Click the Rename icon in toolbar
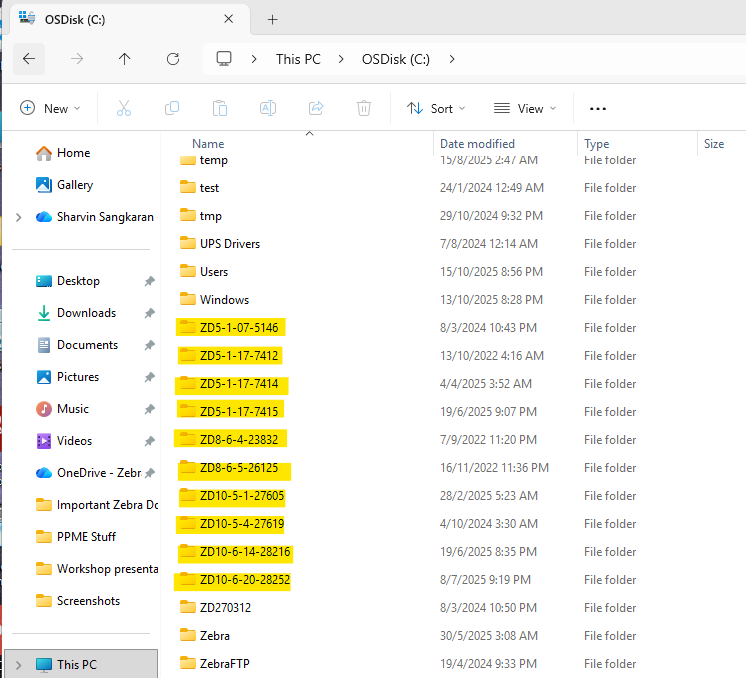Image resolution: width=746 pixels, height=678 pixels. point(268,108)
